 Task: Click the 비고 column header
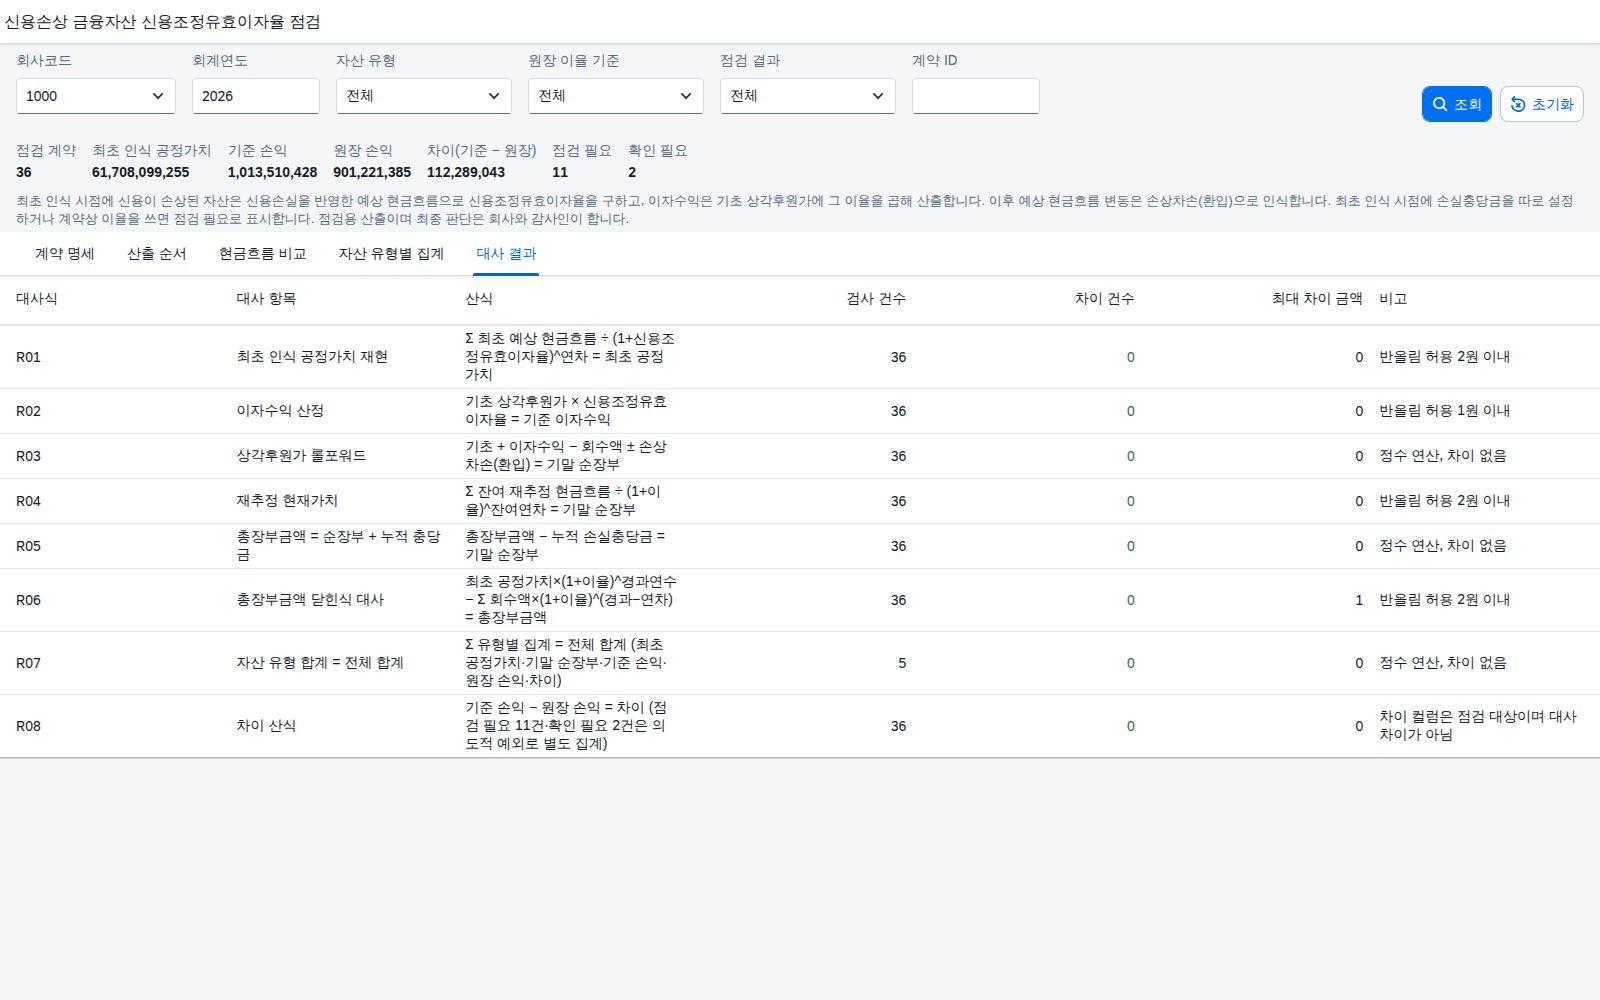pyautogui.click(x=1393, y=299)
